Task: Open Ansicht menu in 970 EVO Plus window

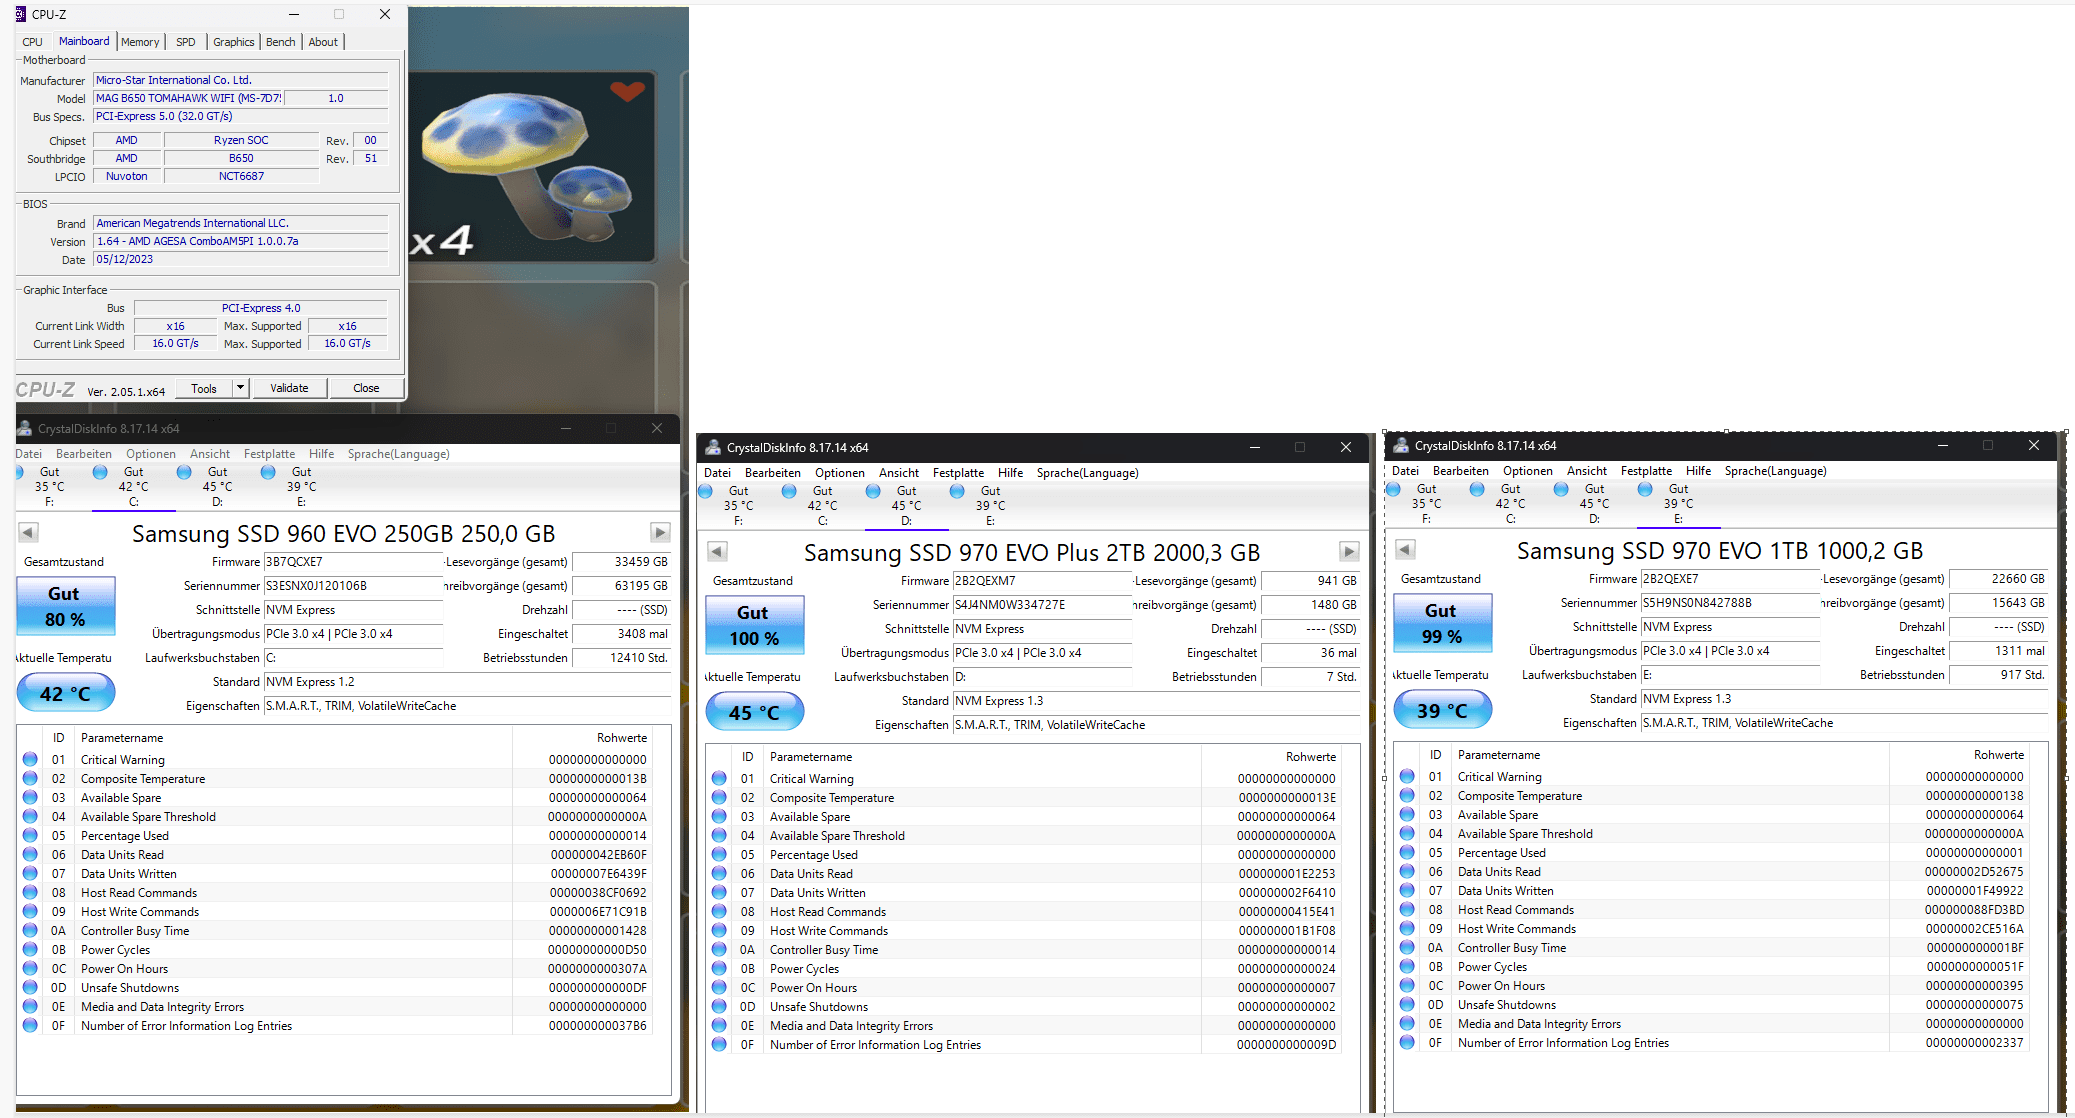Action: [899, 473]
